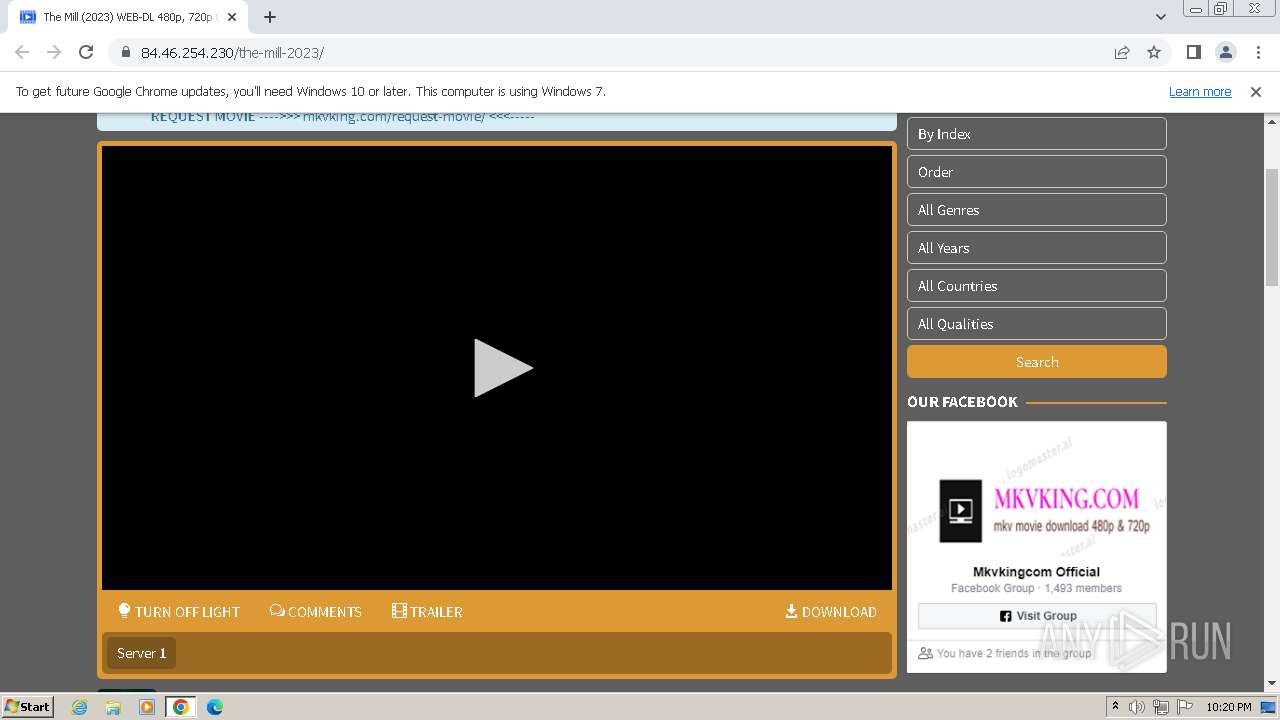The height and width of the screenshot is (720, 1280).
Task: Click the Download link
Action: click(831, 611)
